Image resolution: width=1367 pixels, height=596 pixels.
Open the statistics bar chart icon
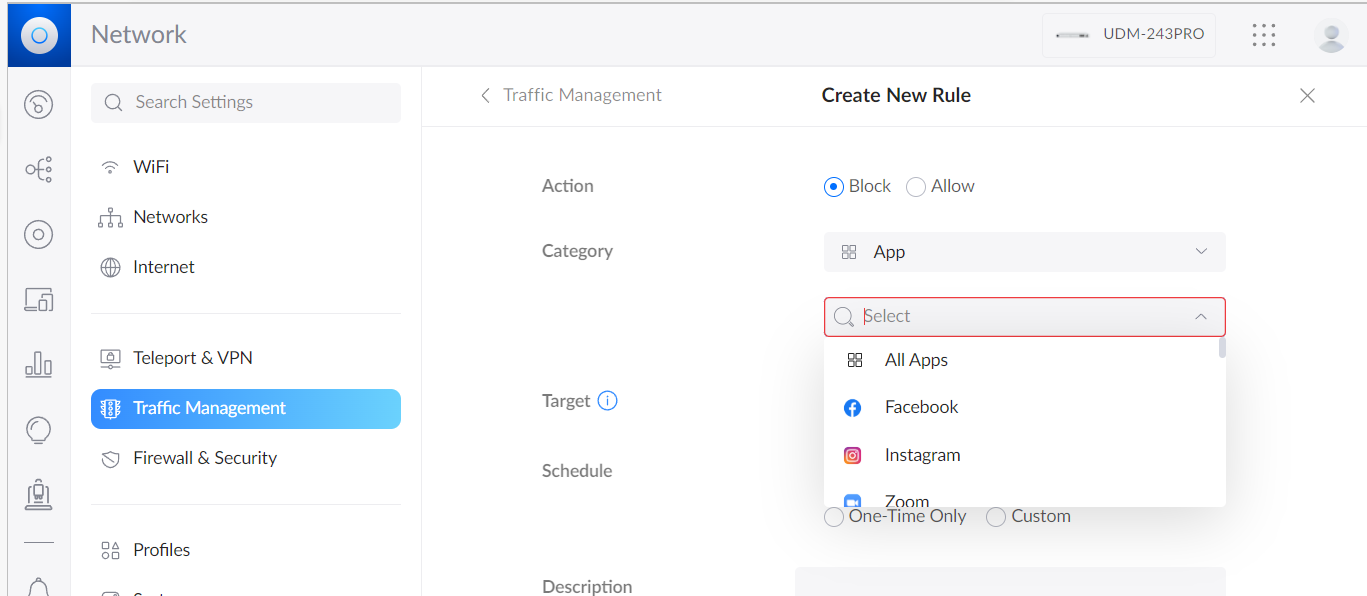point(39,364)
